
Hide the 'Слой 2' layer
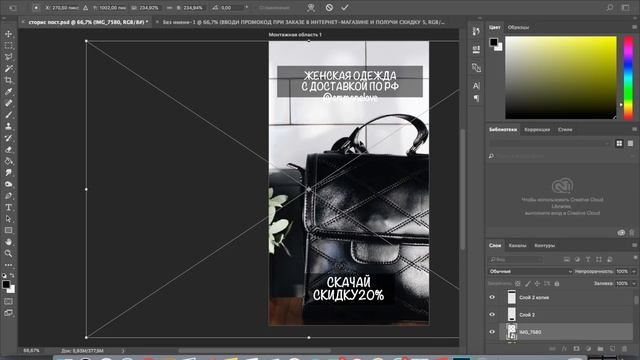492,314
